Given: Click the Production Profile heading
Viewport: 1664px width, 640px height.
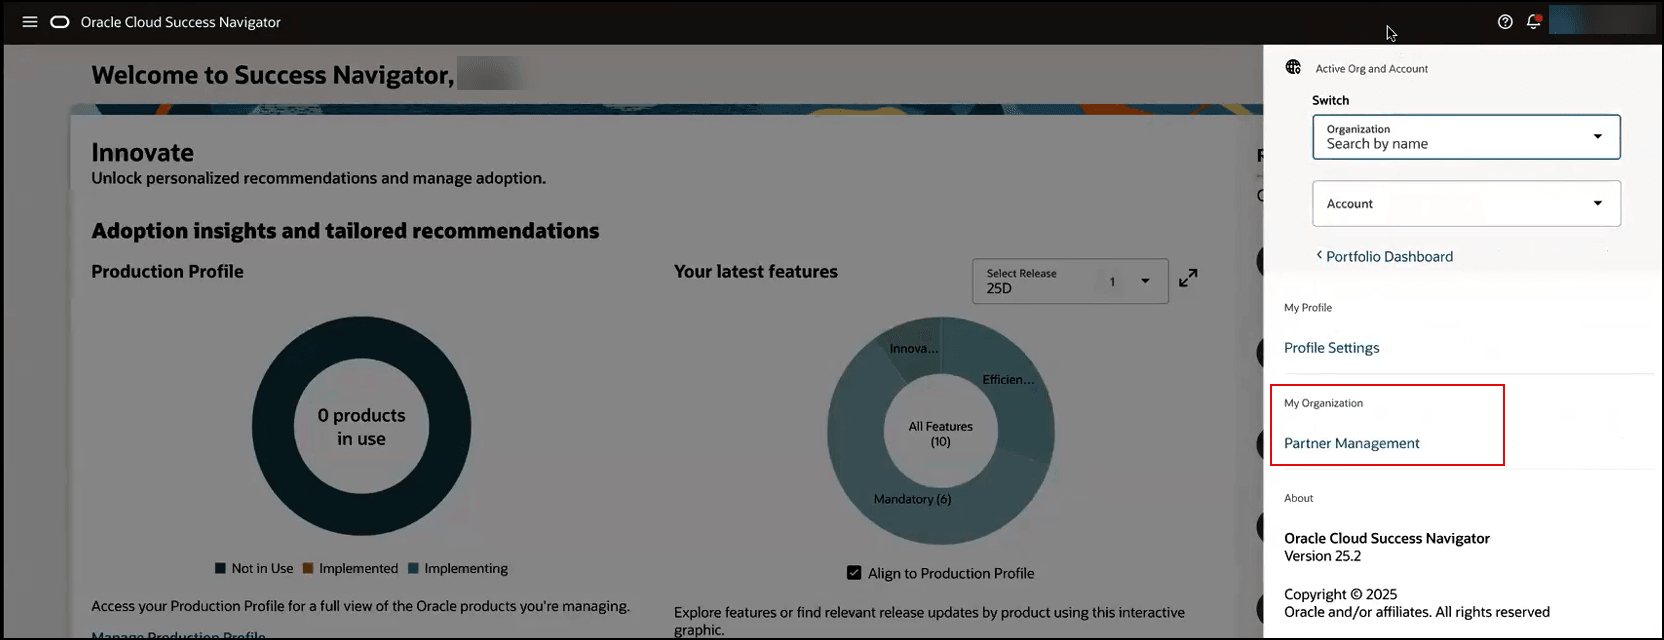Looking at the screenshot, I should (x=167, y=271).
